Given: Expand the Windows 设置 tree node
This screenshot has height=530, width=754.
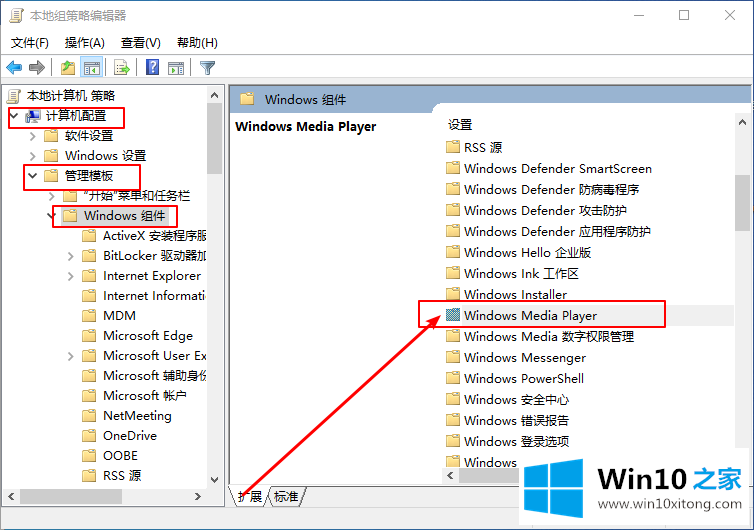Looking at the screenshot, I should coord(33,156).
